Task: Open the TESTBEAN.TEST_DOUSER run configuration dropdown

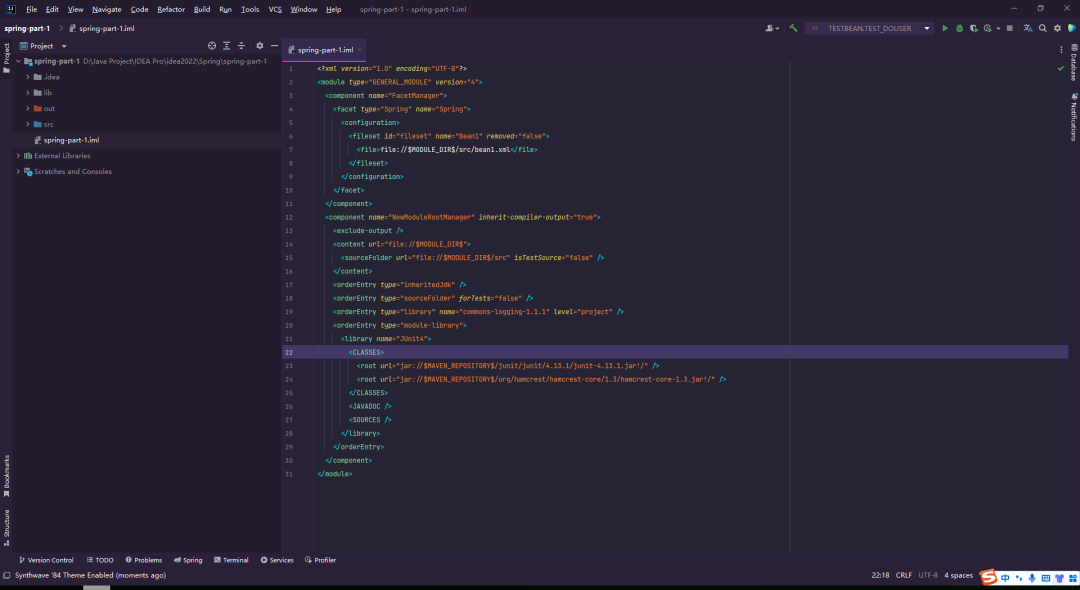Action: coord(871,28)
